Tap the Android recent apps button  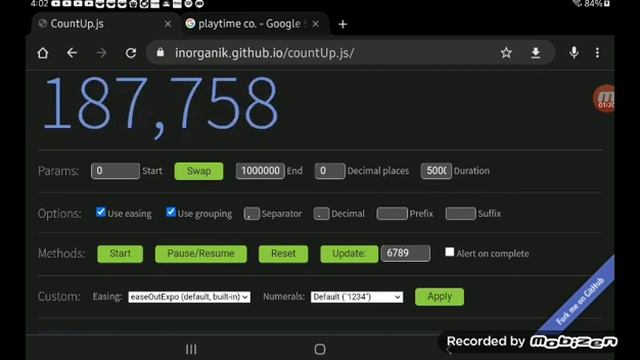pyautogui.click(x=191, y=349)
